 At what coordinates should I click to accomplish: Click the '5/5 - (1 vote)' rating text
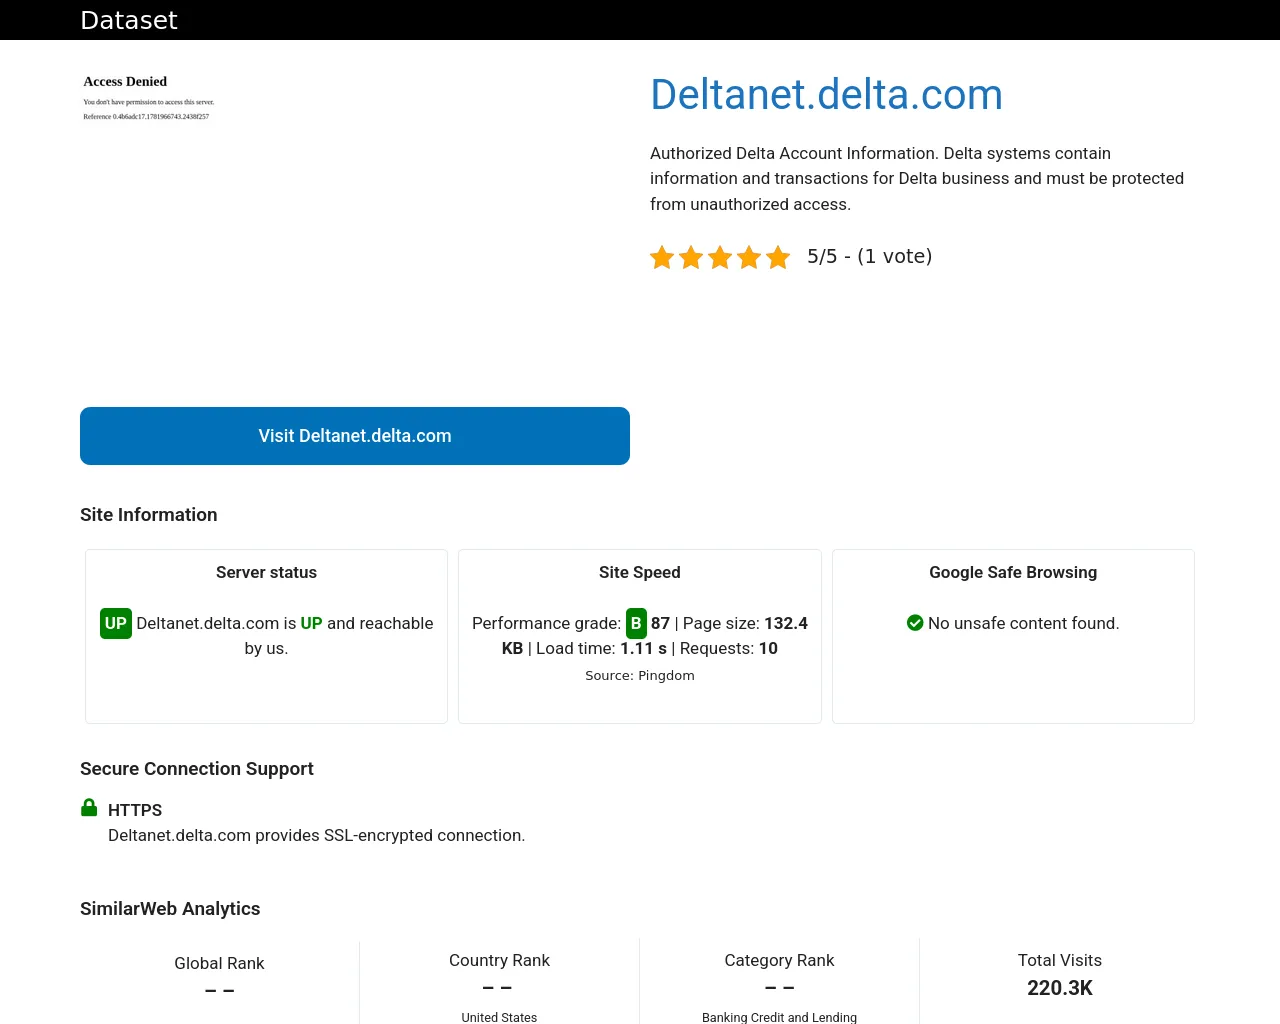tap(870, 257)
